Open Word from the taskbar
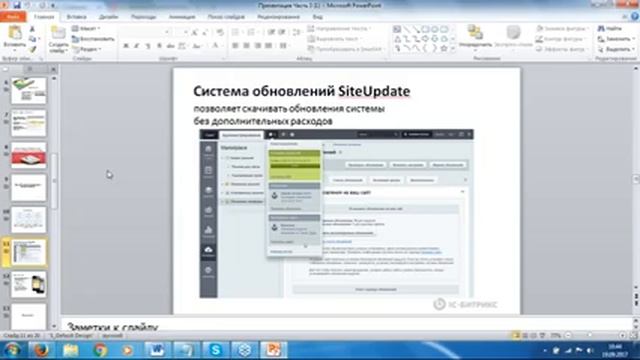 point(157,350)
